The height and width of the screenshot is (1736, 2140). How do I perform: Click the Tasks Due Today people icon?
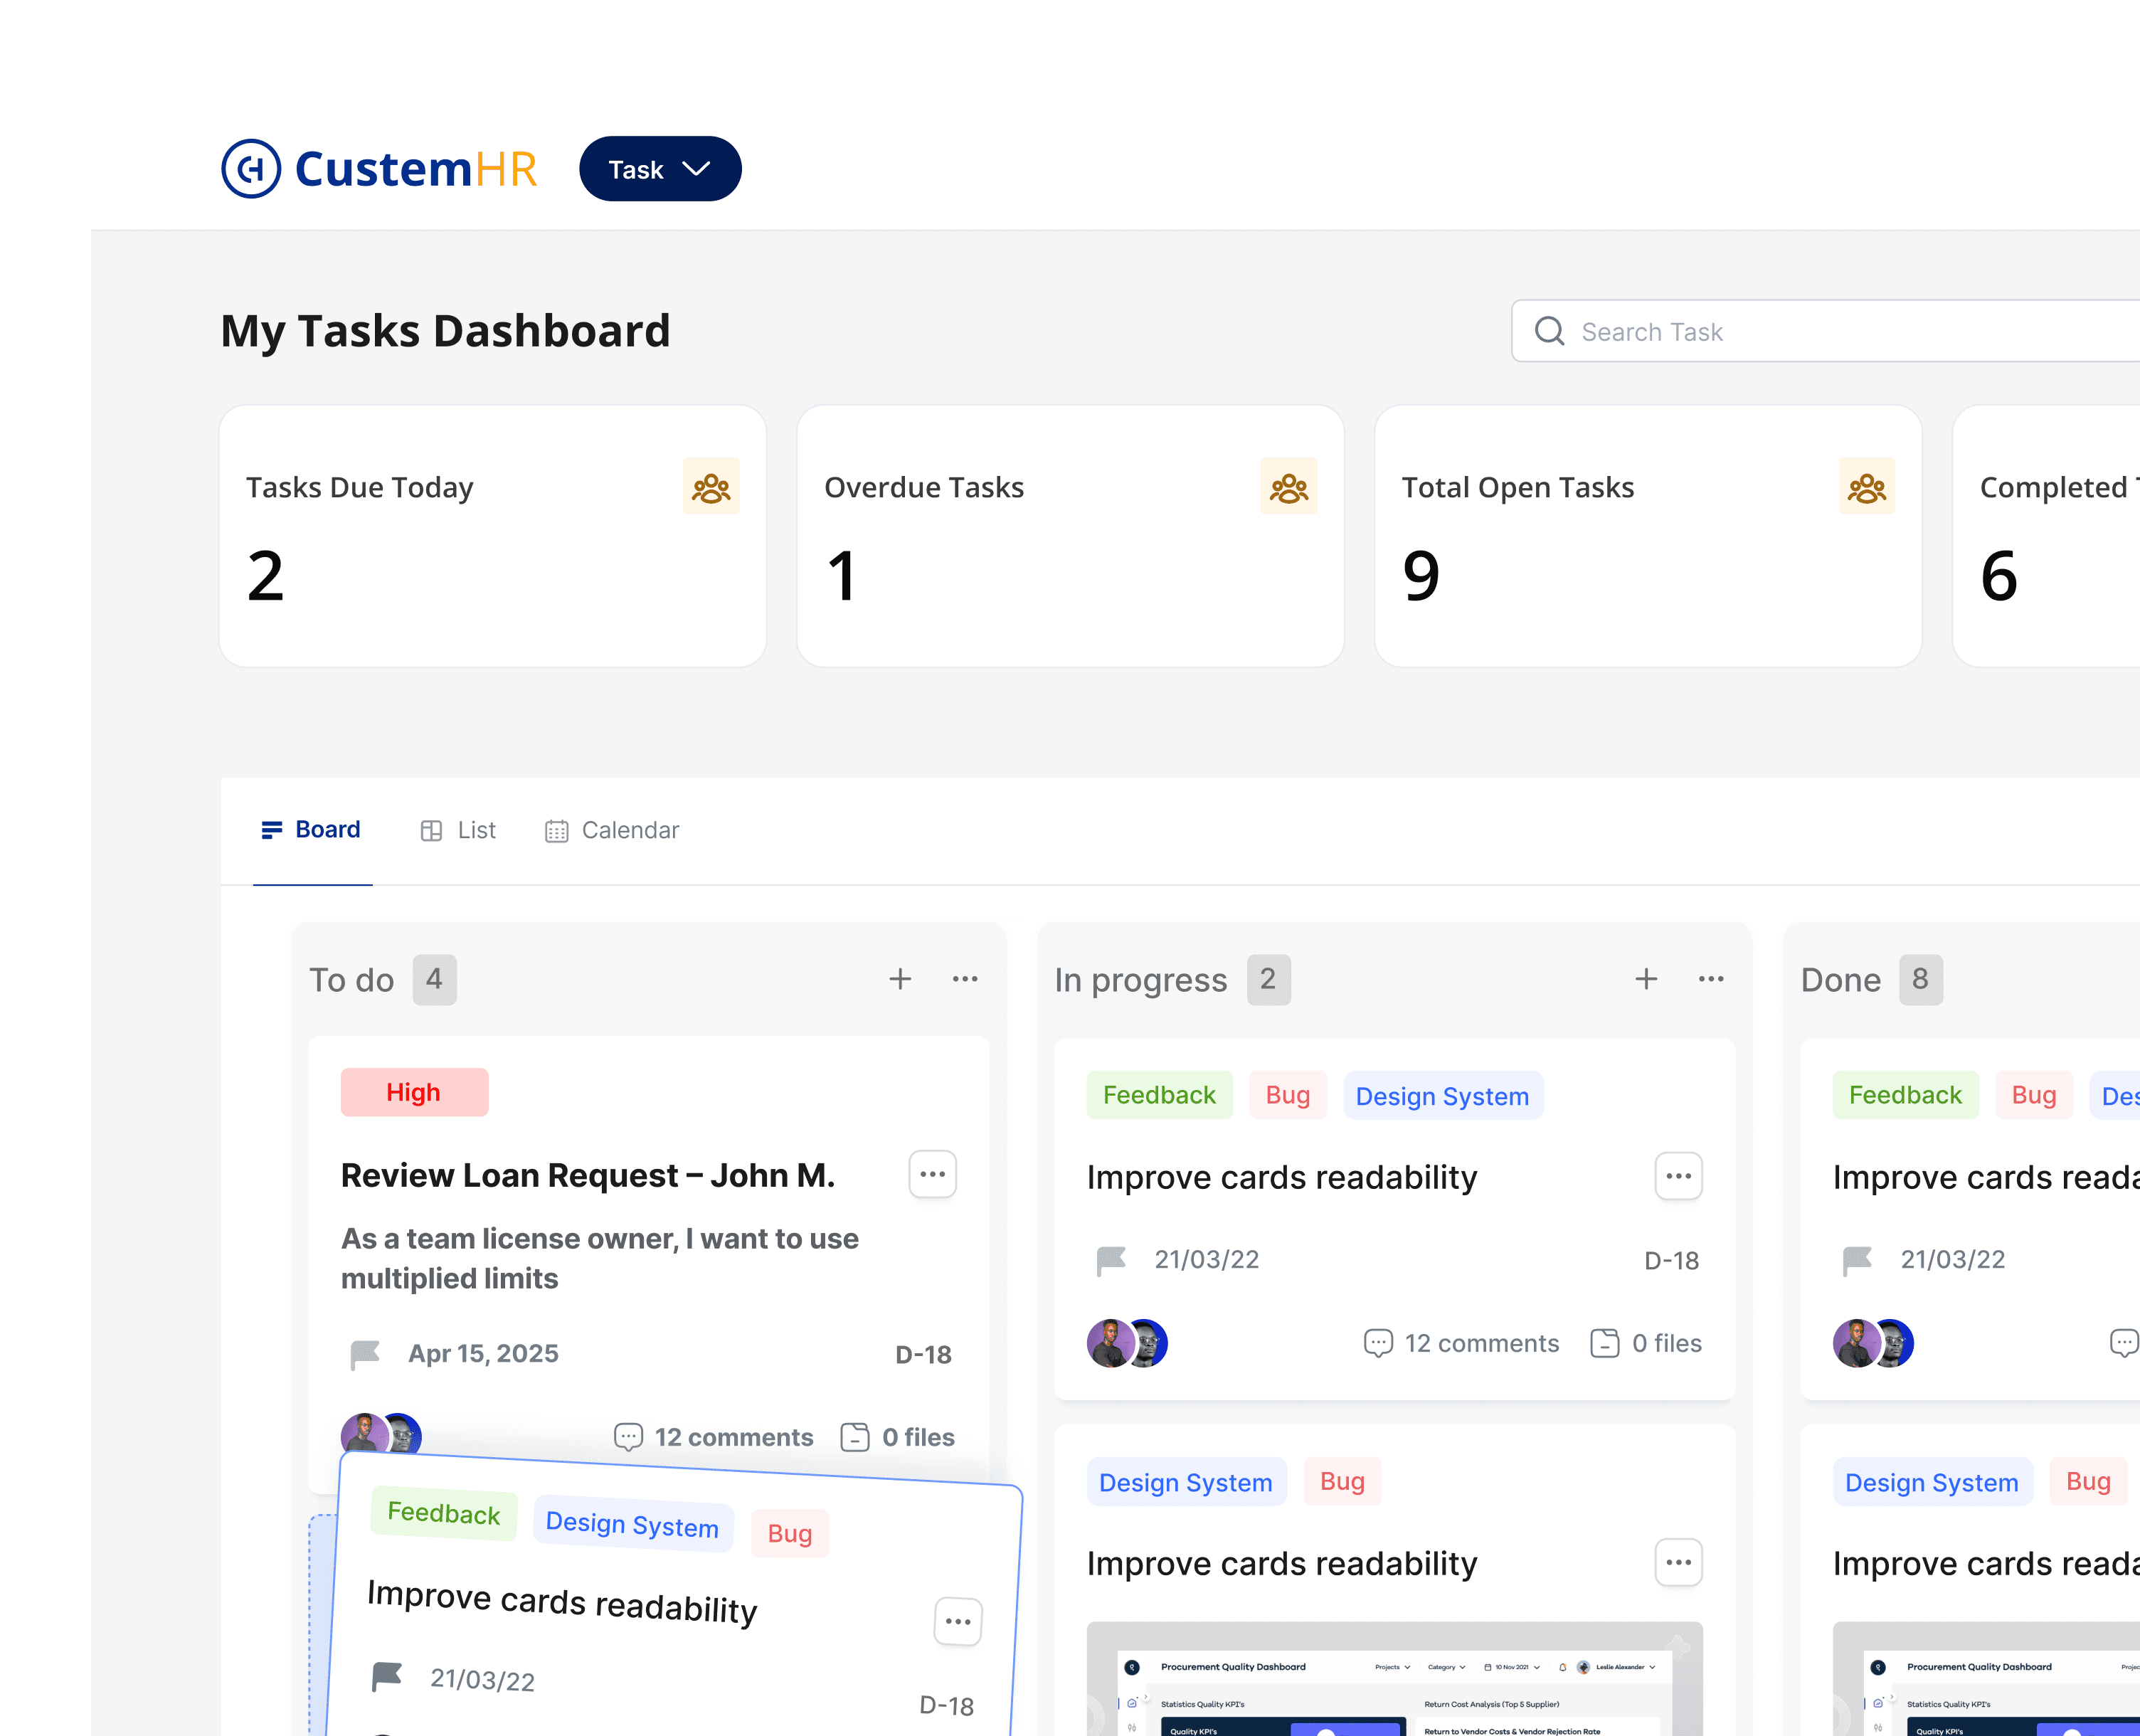[711, 487]
